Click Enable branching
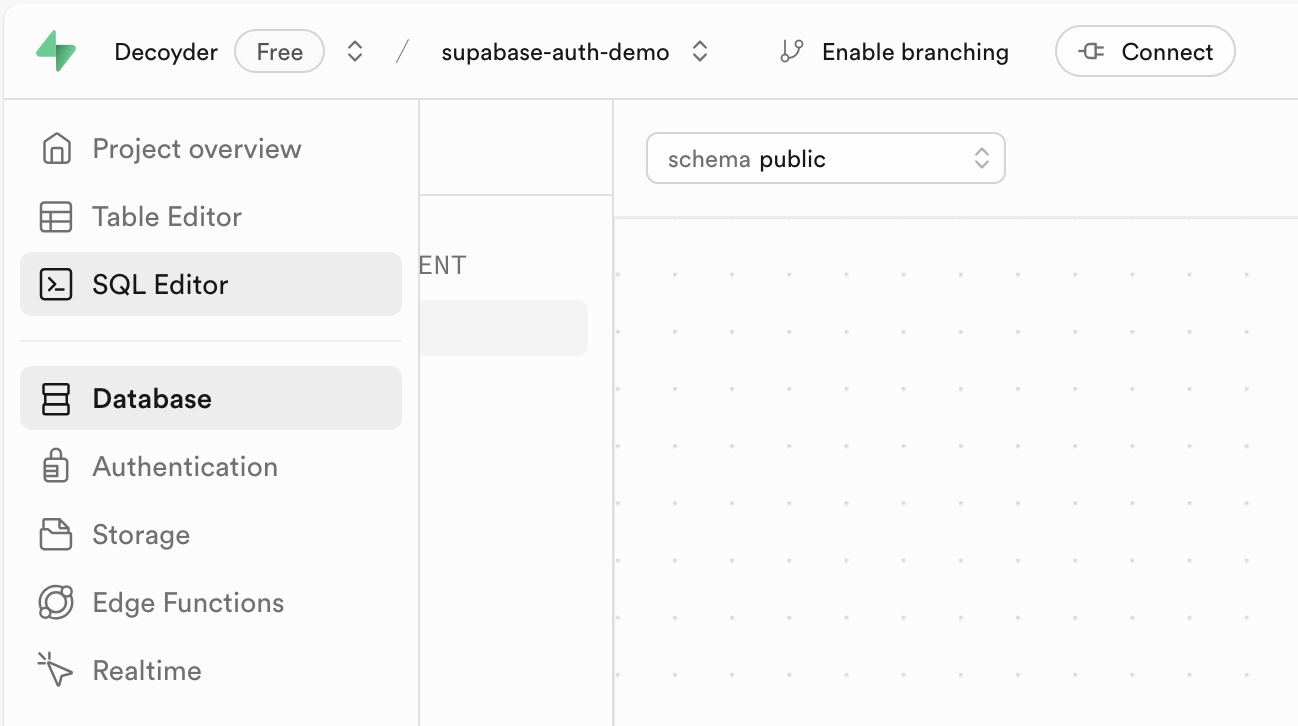 pos(894,52)
